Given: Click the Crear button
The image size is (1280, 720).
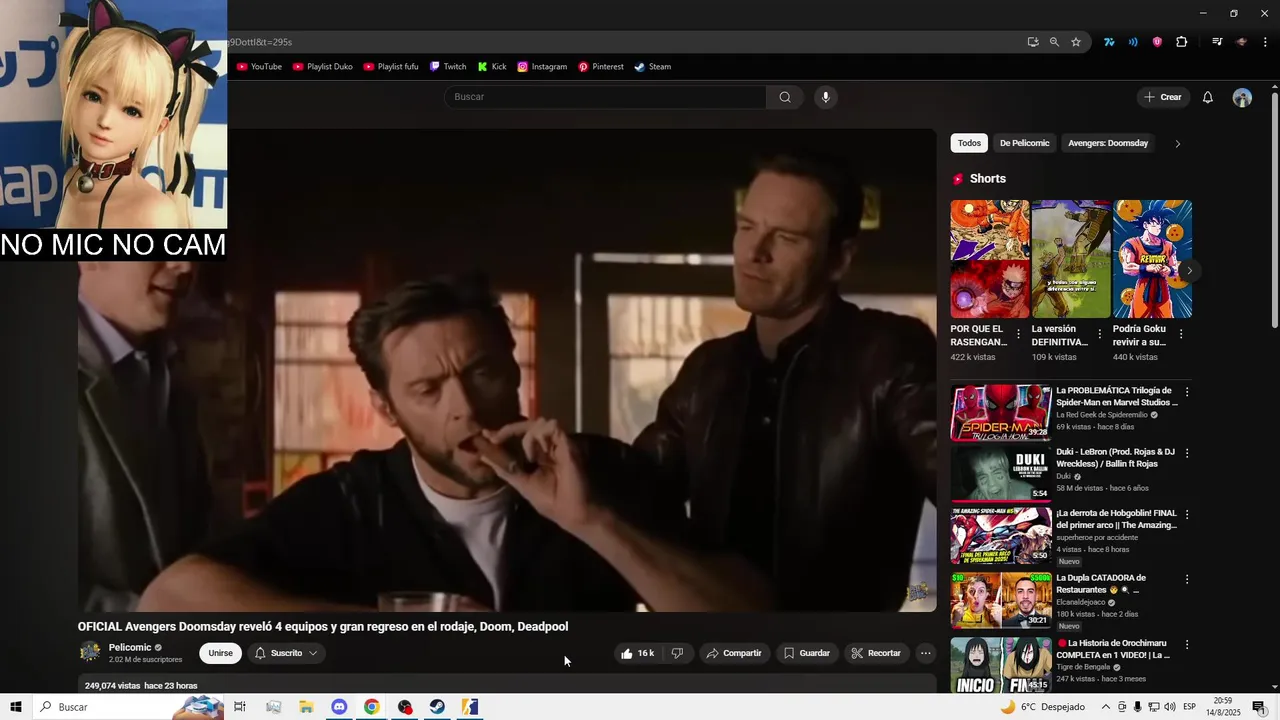Looking at the screenshot, I should [1163, 97].
